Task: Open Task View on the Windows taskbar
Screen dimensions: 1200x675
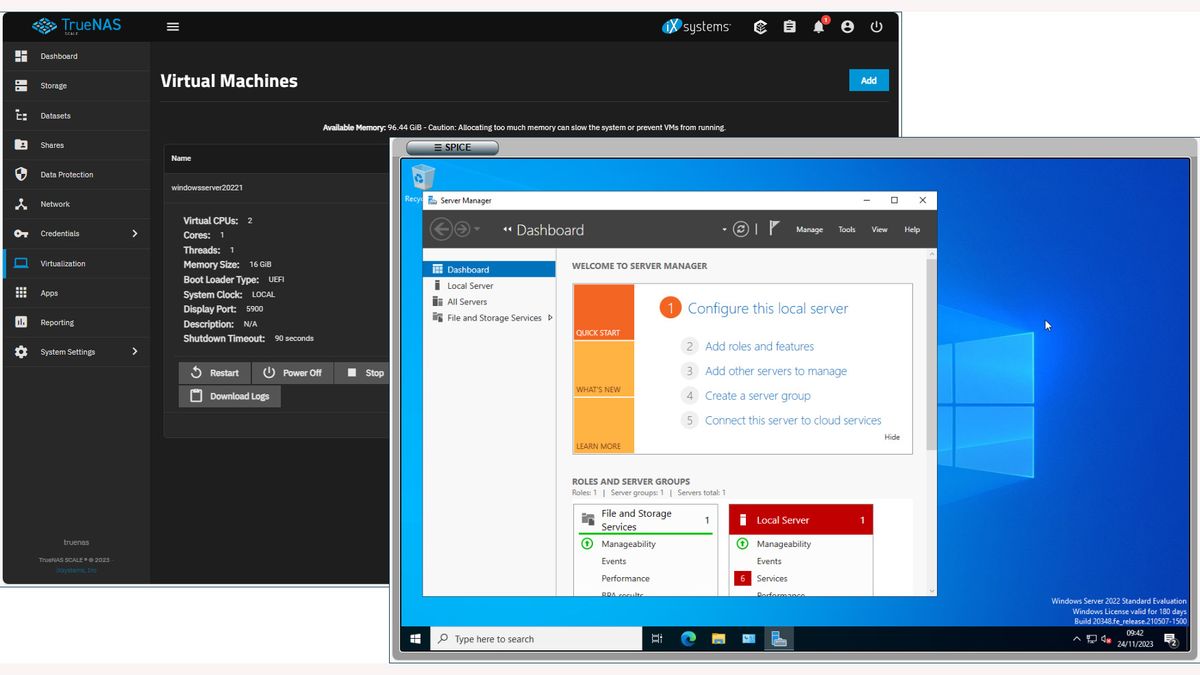Action: click(x=657, y=639)
